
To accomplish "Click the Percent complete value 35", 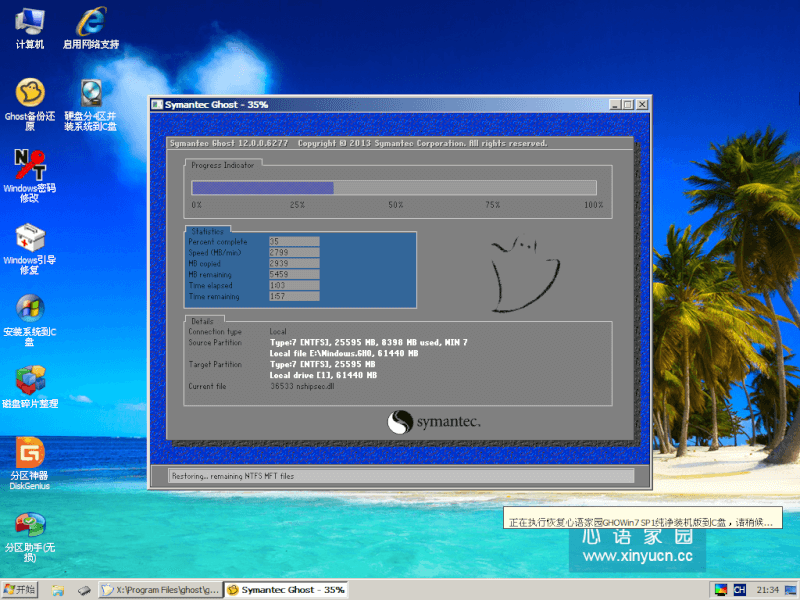I will [x=294, y=241].
